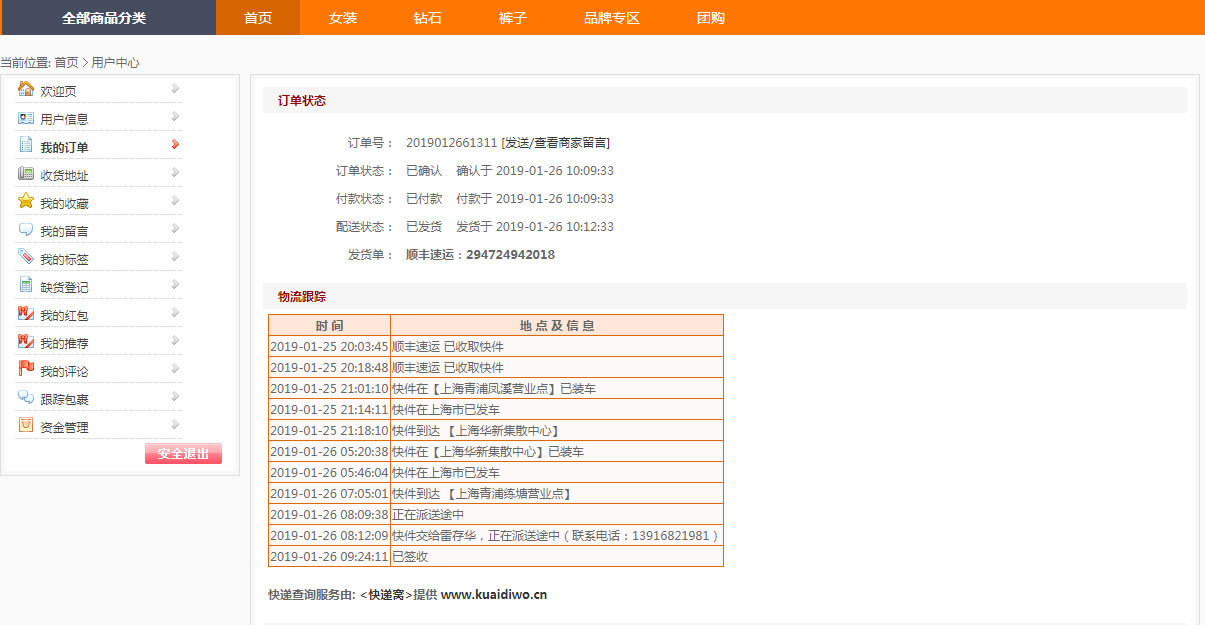This screenshot has height=625, width=1205.
Task: Click the 2019-01-25 20:03:45 time cell
Action: click(329, 346)
